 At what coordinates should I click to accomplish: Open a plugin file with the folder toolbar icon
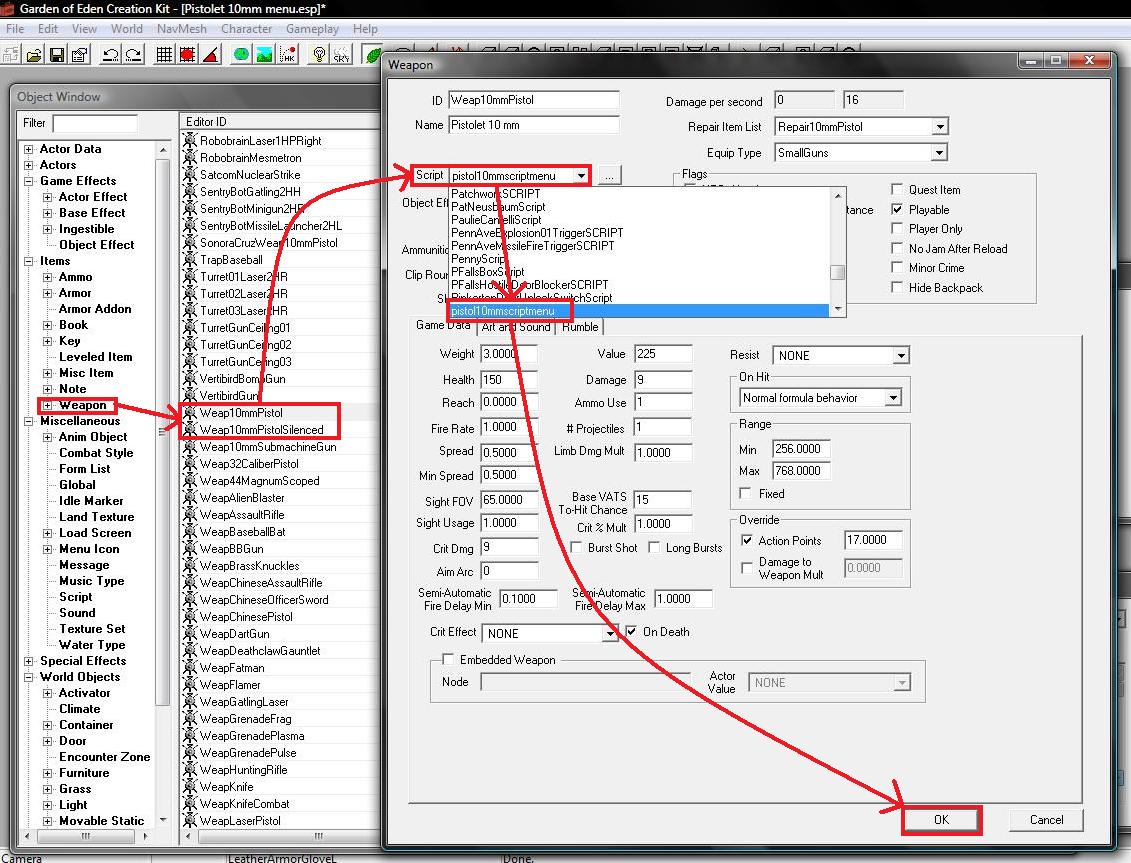pos(34,54)
